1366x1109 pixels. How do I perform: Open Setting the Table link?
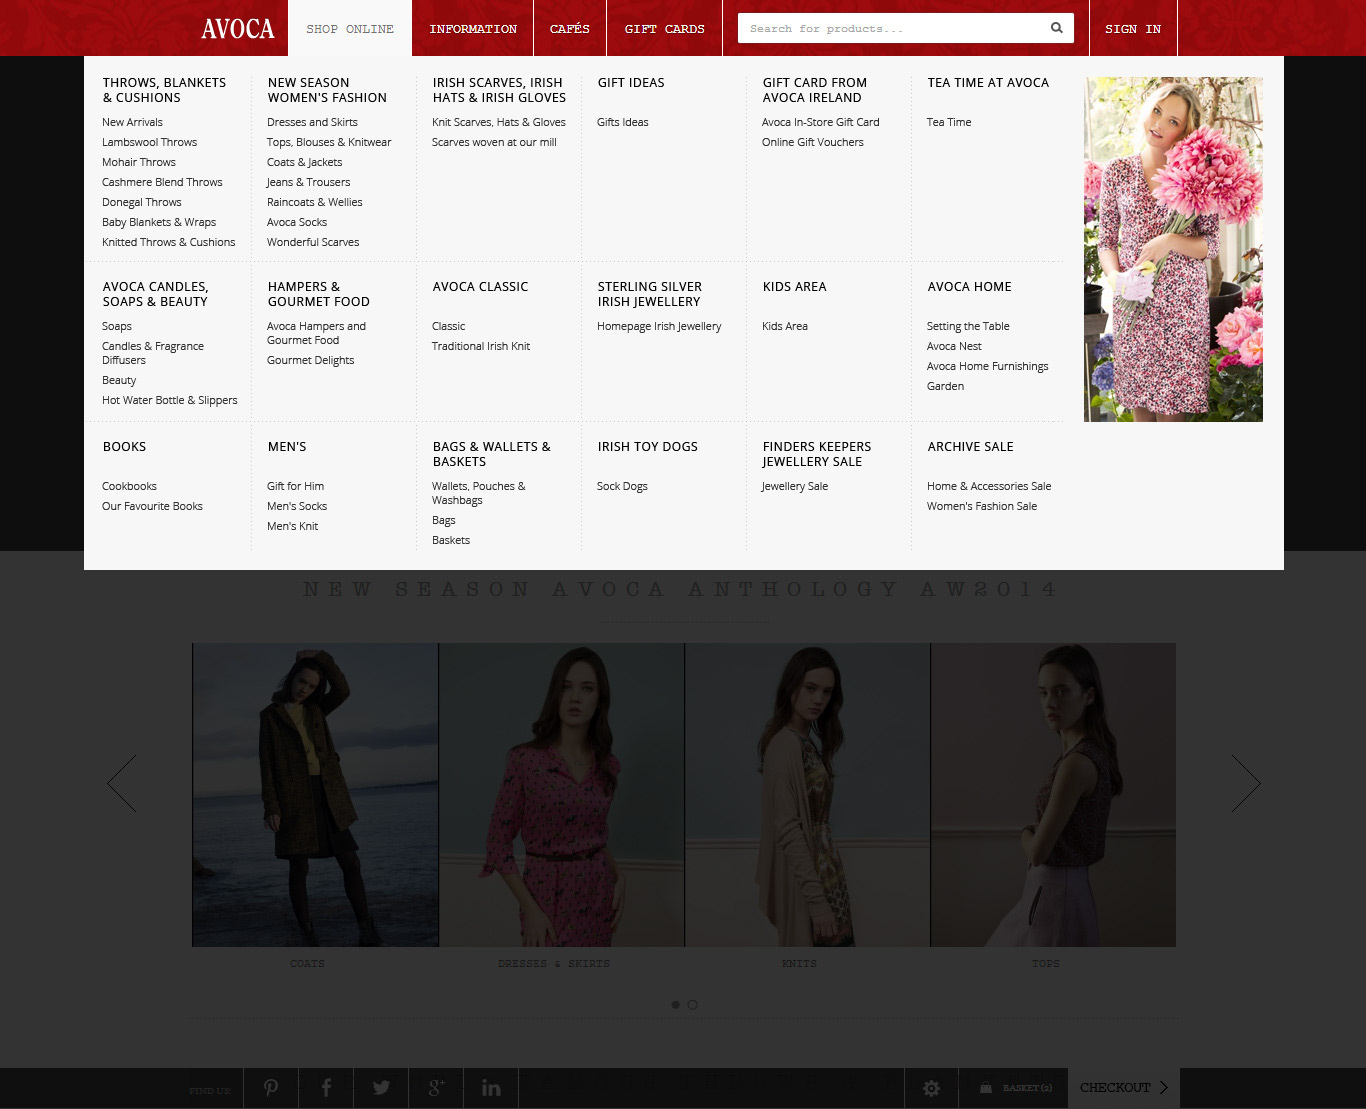tap(968, 326)
